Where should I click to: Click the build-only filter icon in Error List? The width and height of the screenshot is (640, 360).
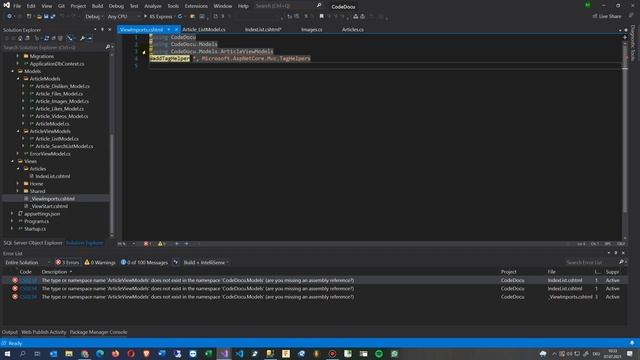click(x=176, y=262)
